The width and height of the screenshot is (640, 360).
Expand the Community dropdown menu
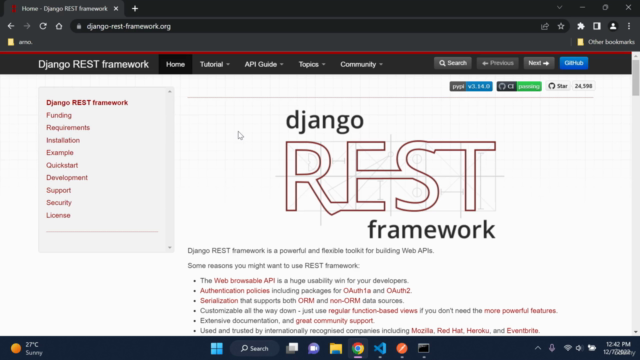pyautogui.click(x=362, y=64)
